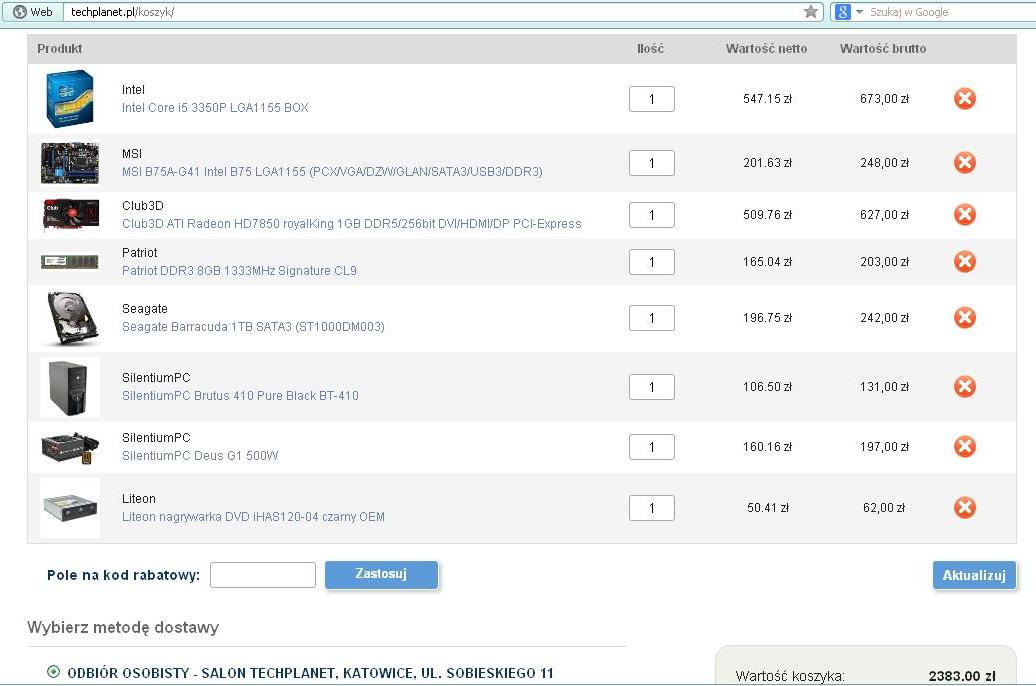
Task: Remove MSI B75A-G41 motherboard from cart
Action: click(x=965, y=163)
